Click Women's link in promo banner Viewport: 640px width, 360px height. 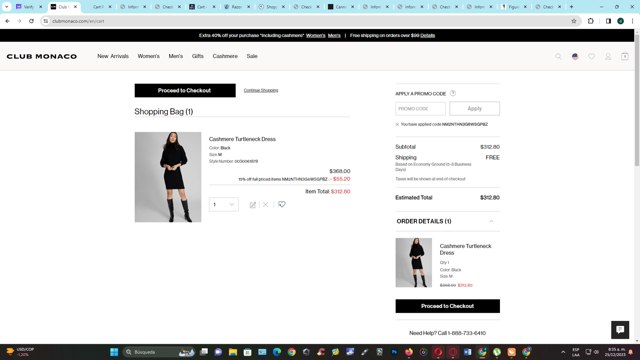(316, 36)
